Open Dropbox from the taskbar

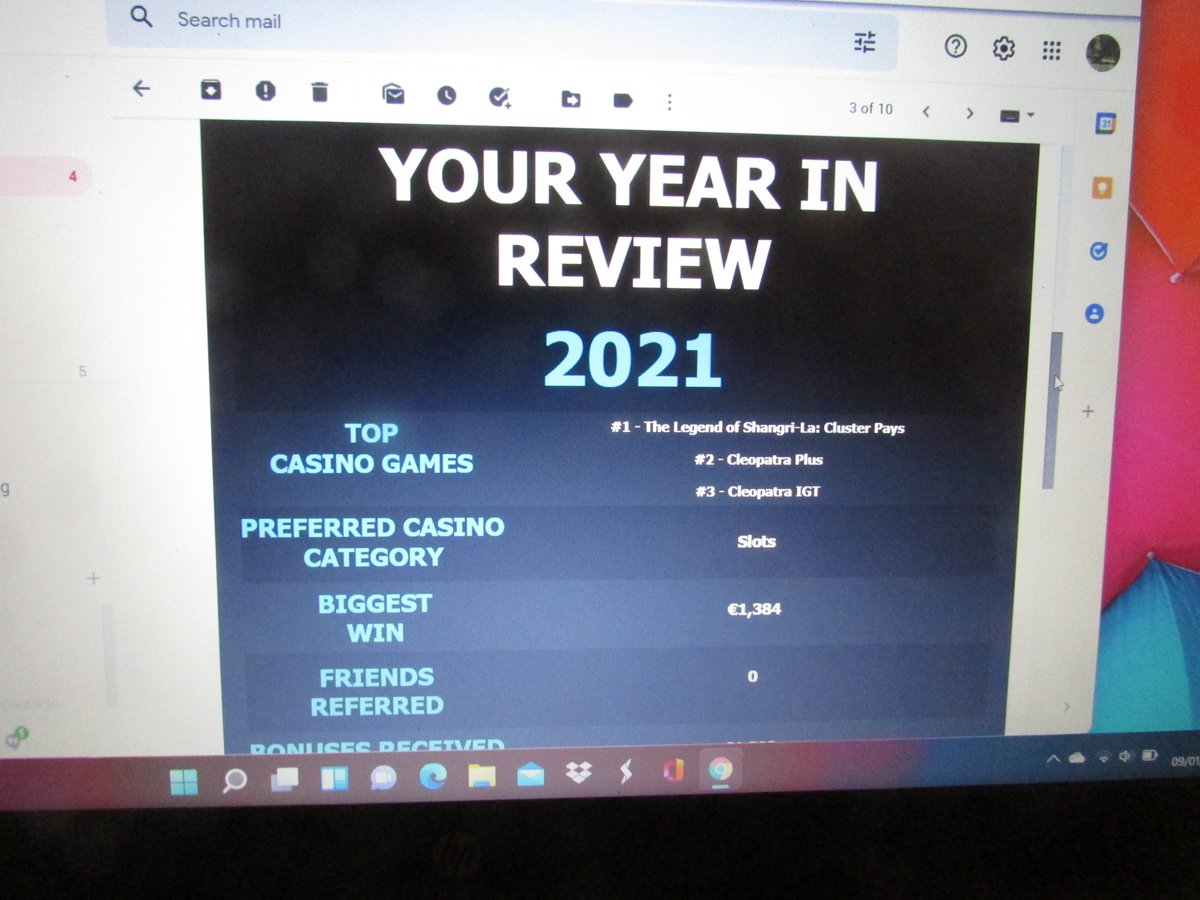point(578,773)
